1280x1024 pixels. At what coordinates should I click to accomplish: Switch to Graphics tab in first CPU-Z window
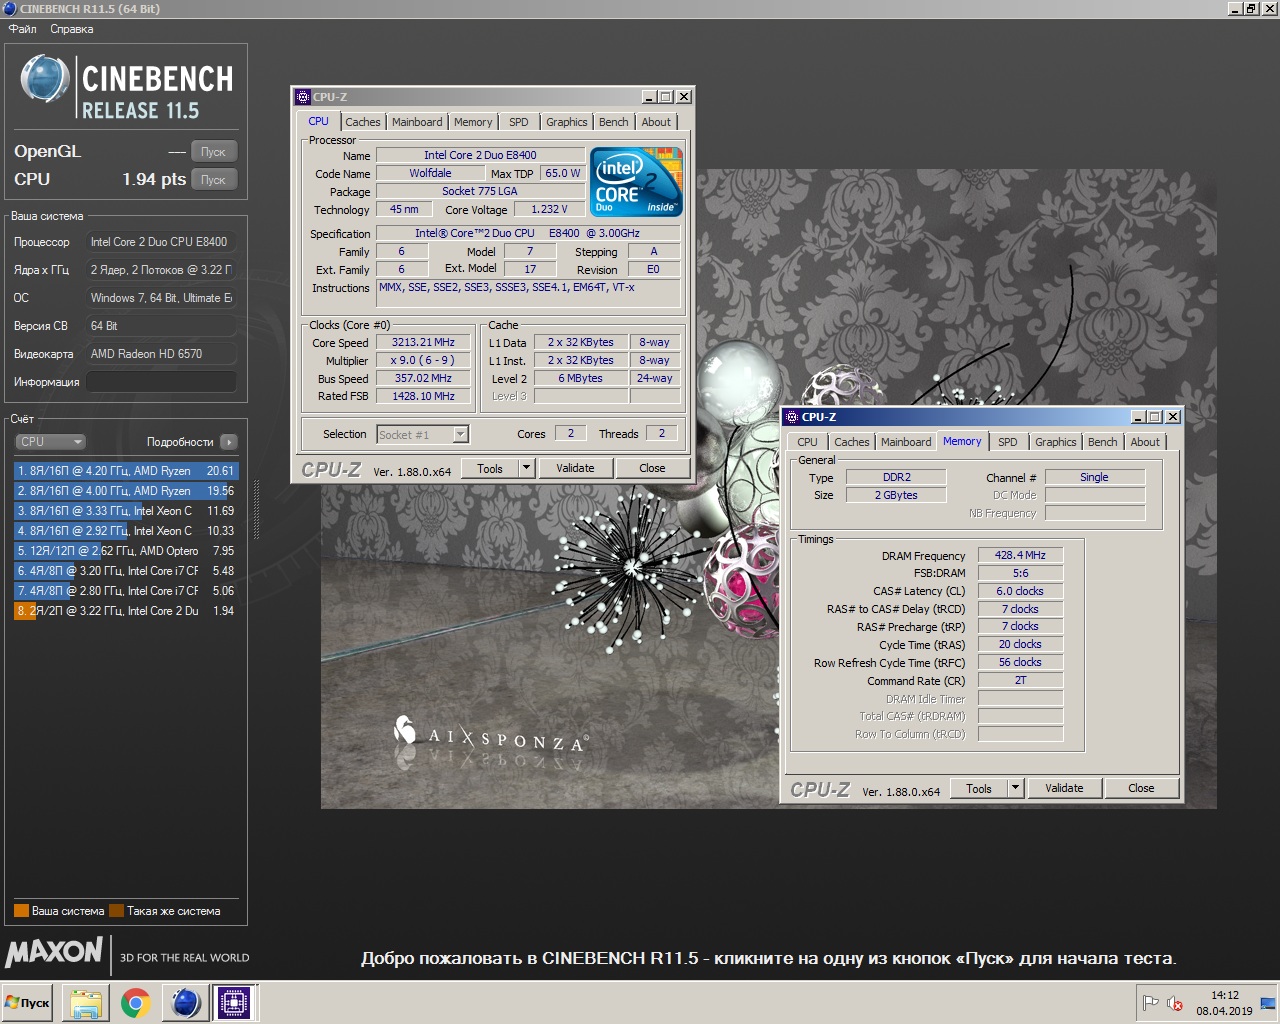(567, 122)
